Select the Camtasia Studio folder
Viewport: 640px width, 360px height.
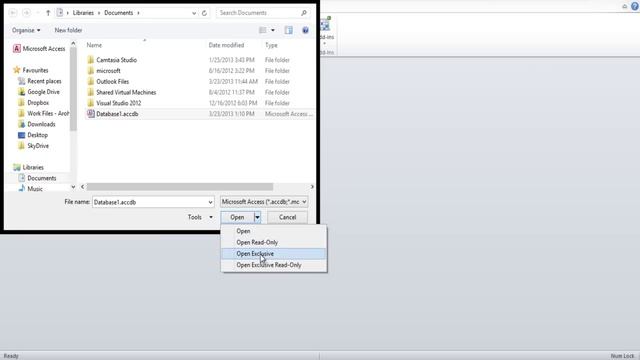116,60
